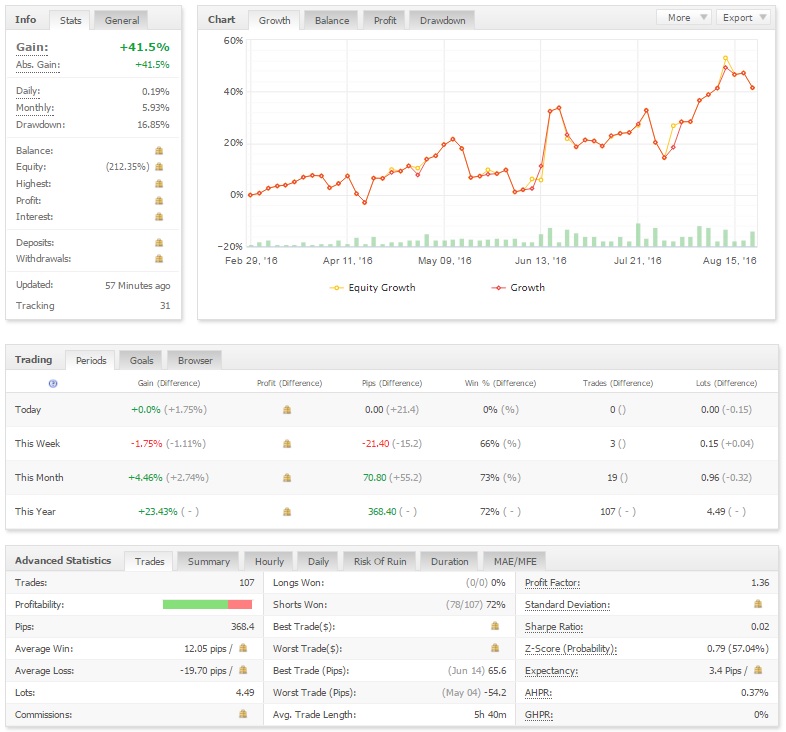
Task: Click the Sharpe Ratio label
Action: click(554, 627)
